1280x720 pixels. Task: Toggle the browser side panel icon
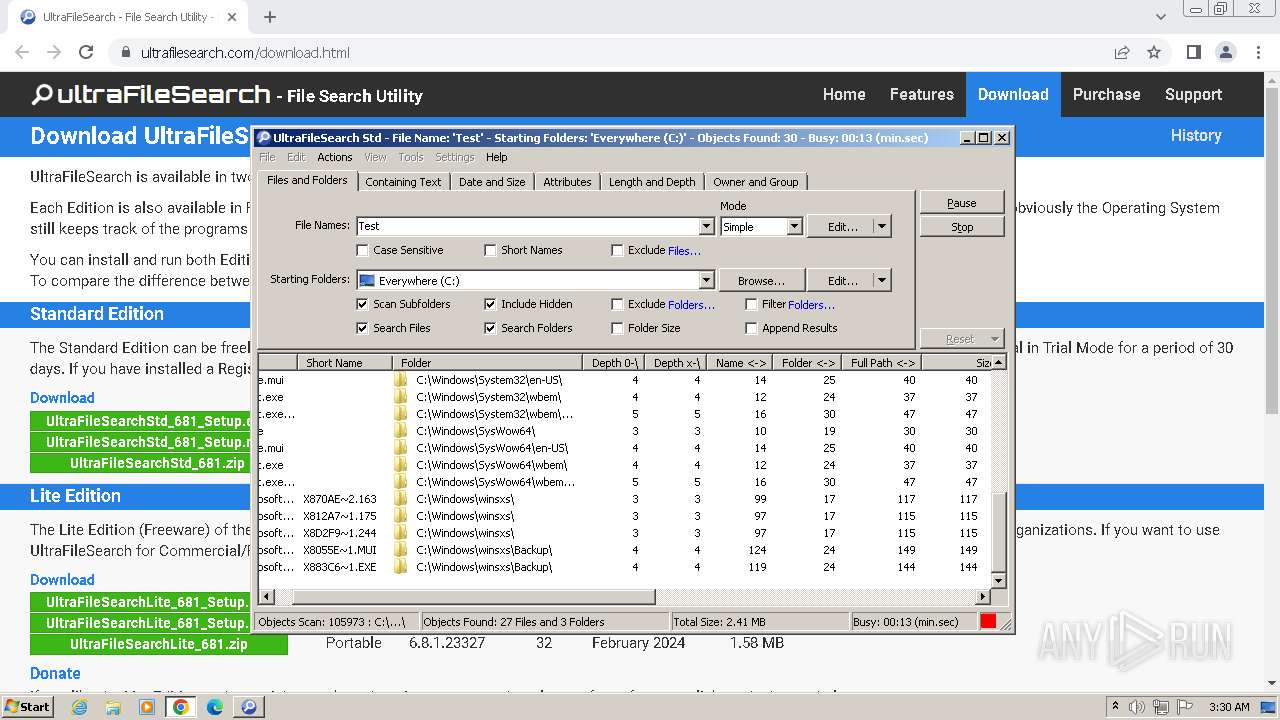(1193, 52)
